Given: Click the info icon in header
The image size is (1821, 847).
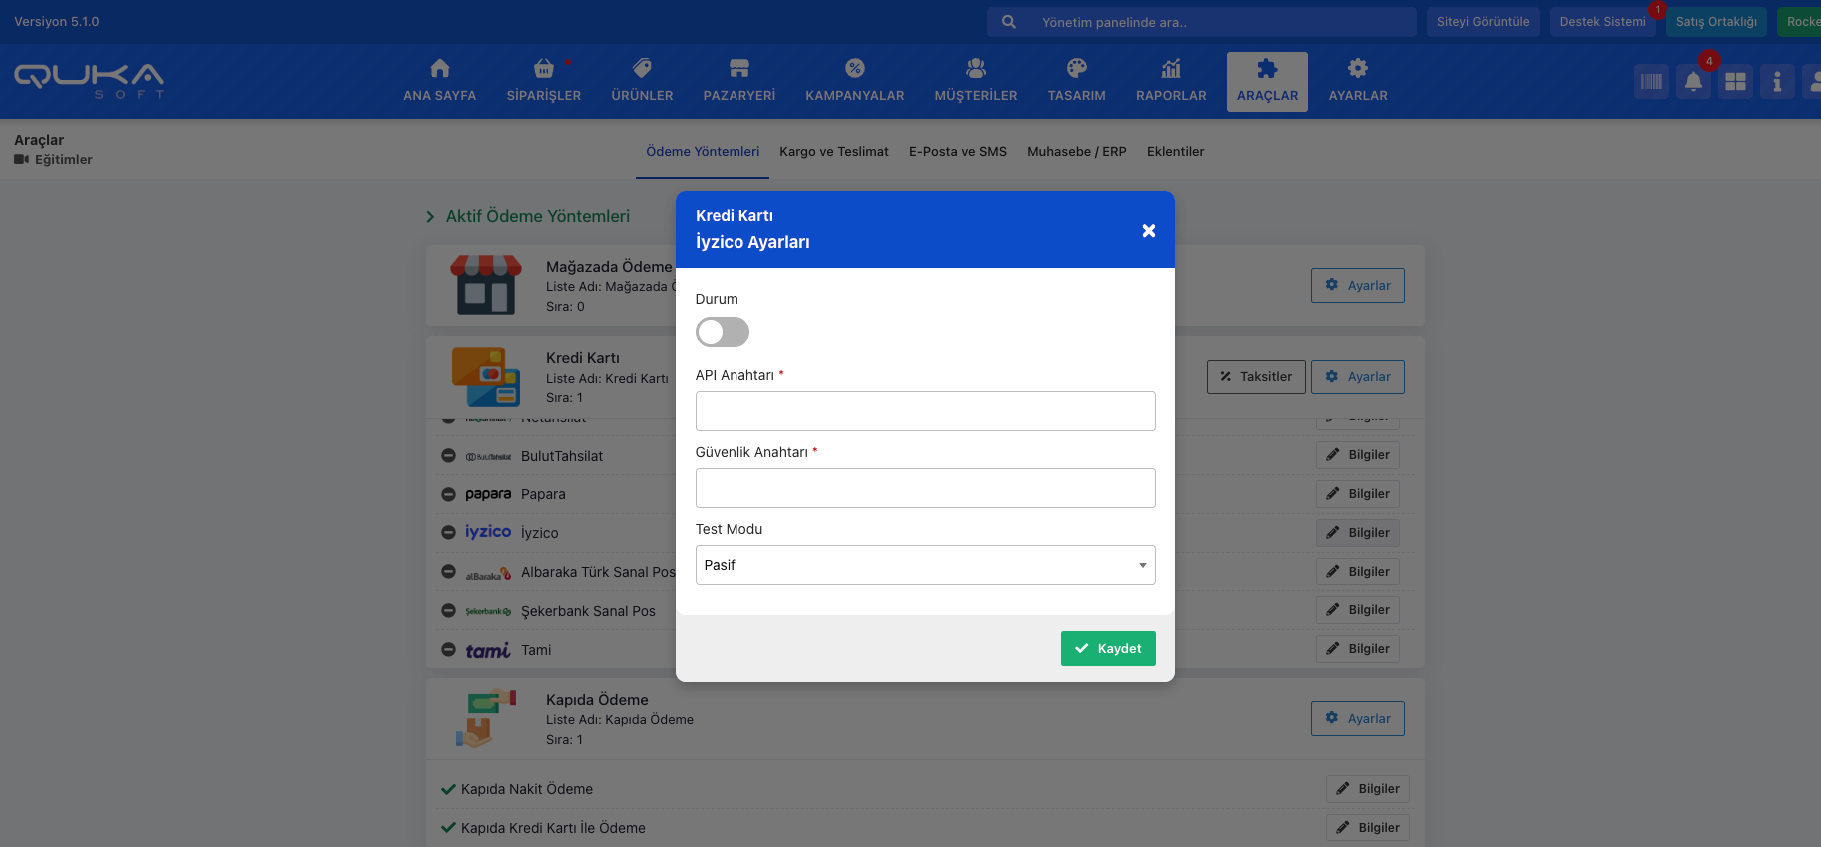Looking at the screenshot, I should point(1777,82).
